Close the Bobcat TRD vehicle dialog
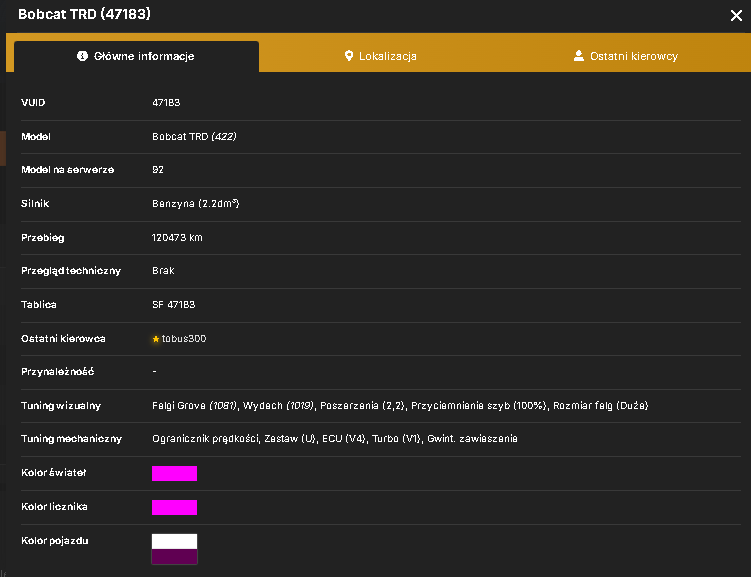Viewport: 751px width, 577px height. [736, 16]
